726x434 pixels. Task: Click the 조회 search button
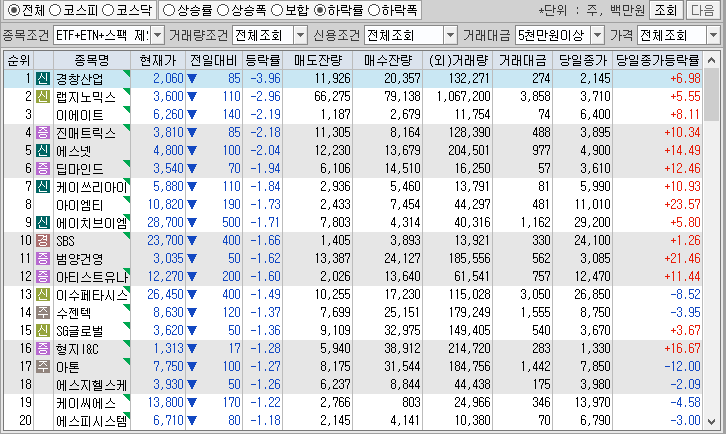tap(665, 10)
